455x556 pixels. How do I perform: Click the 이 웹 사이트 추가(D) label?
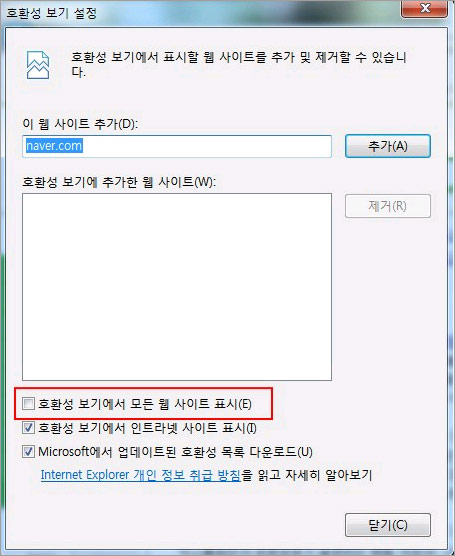coord(80,124)
